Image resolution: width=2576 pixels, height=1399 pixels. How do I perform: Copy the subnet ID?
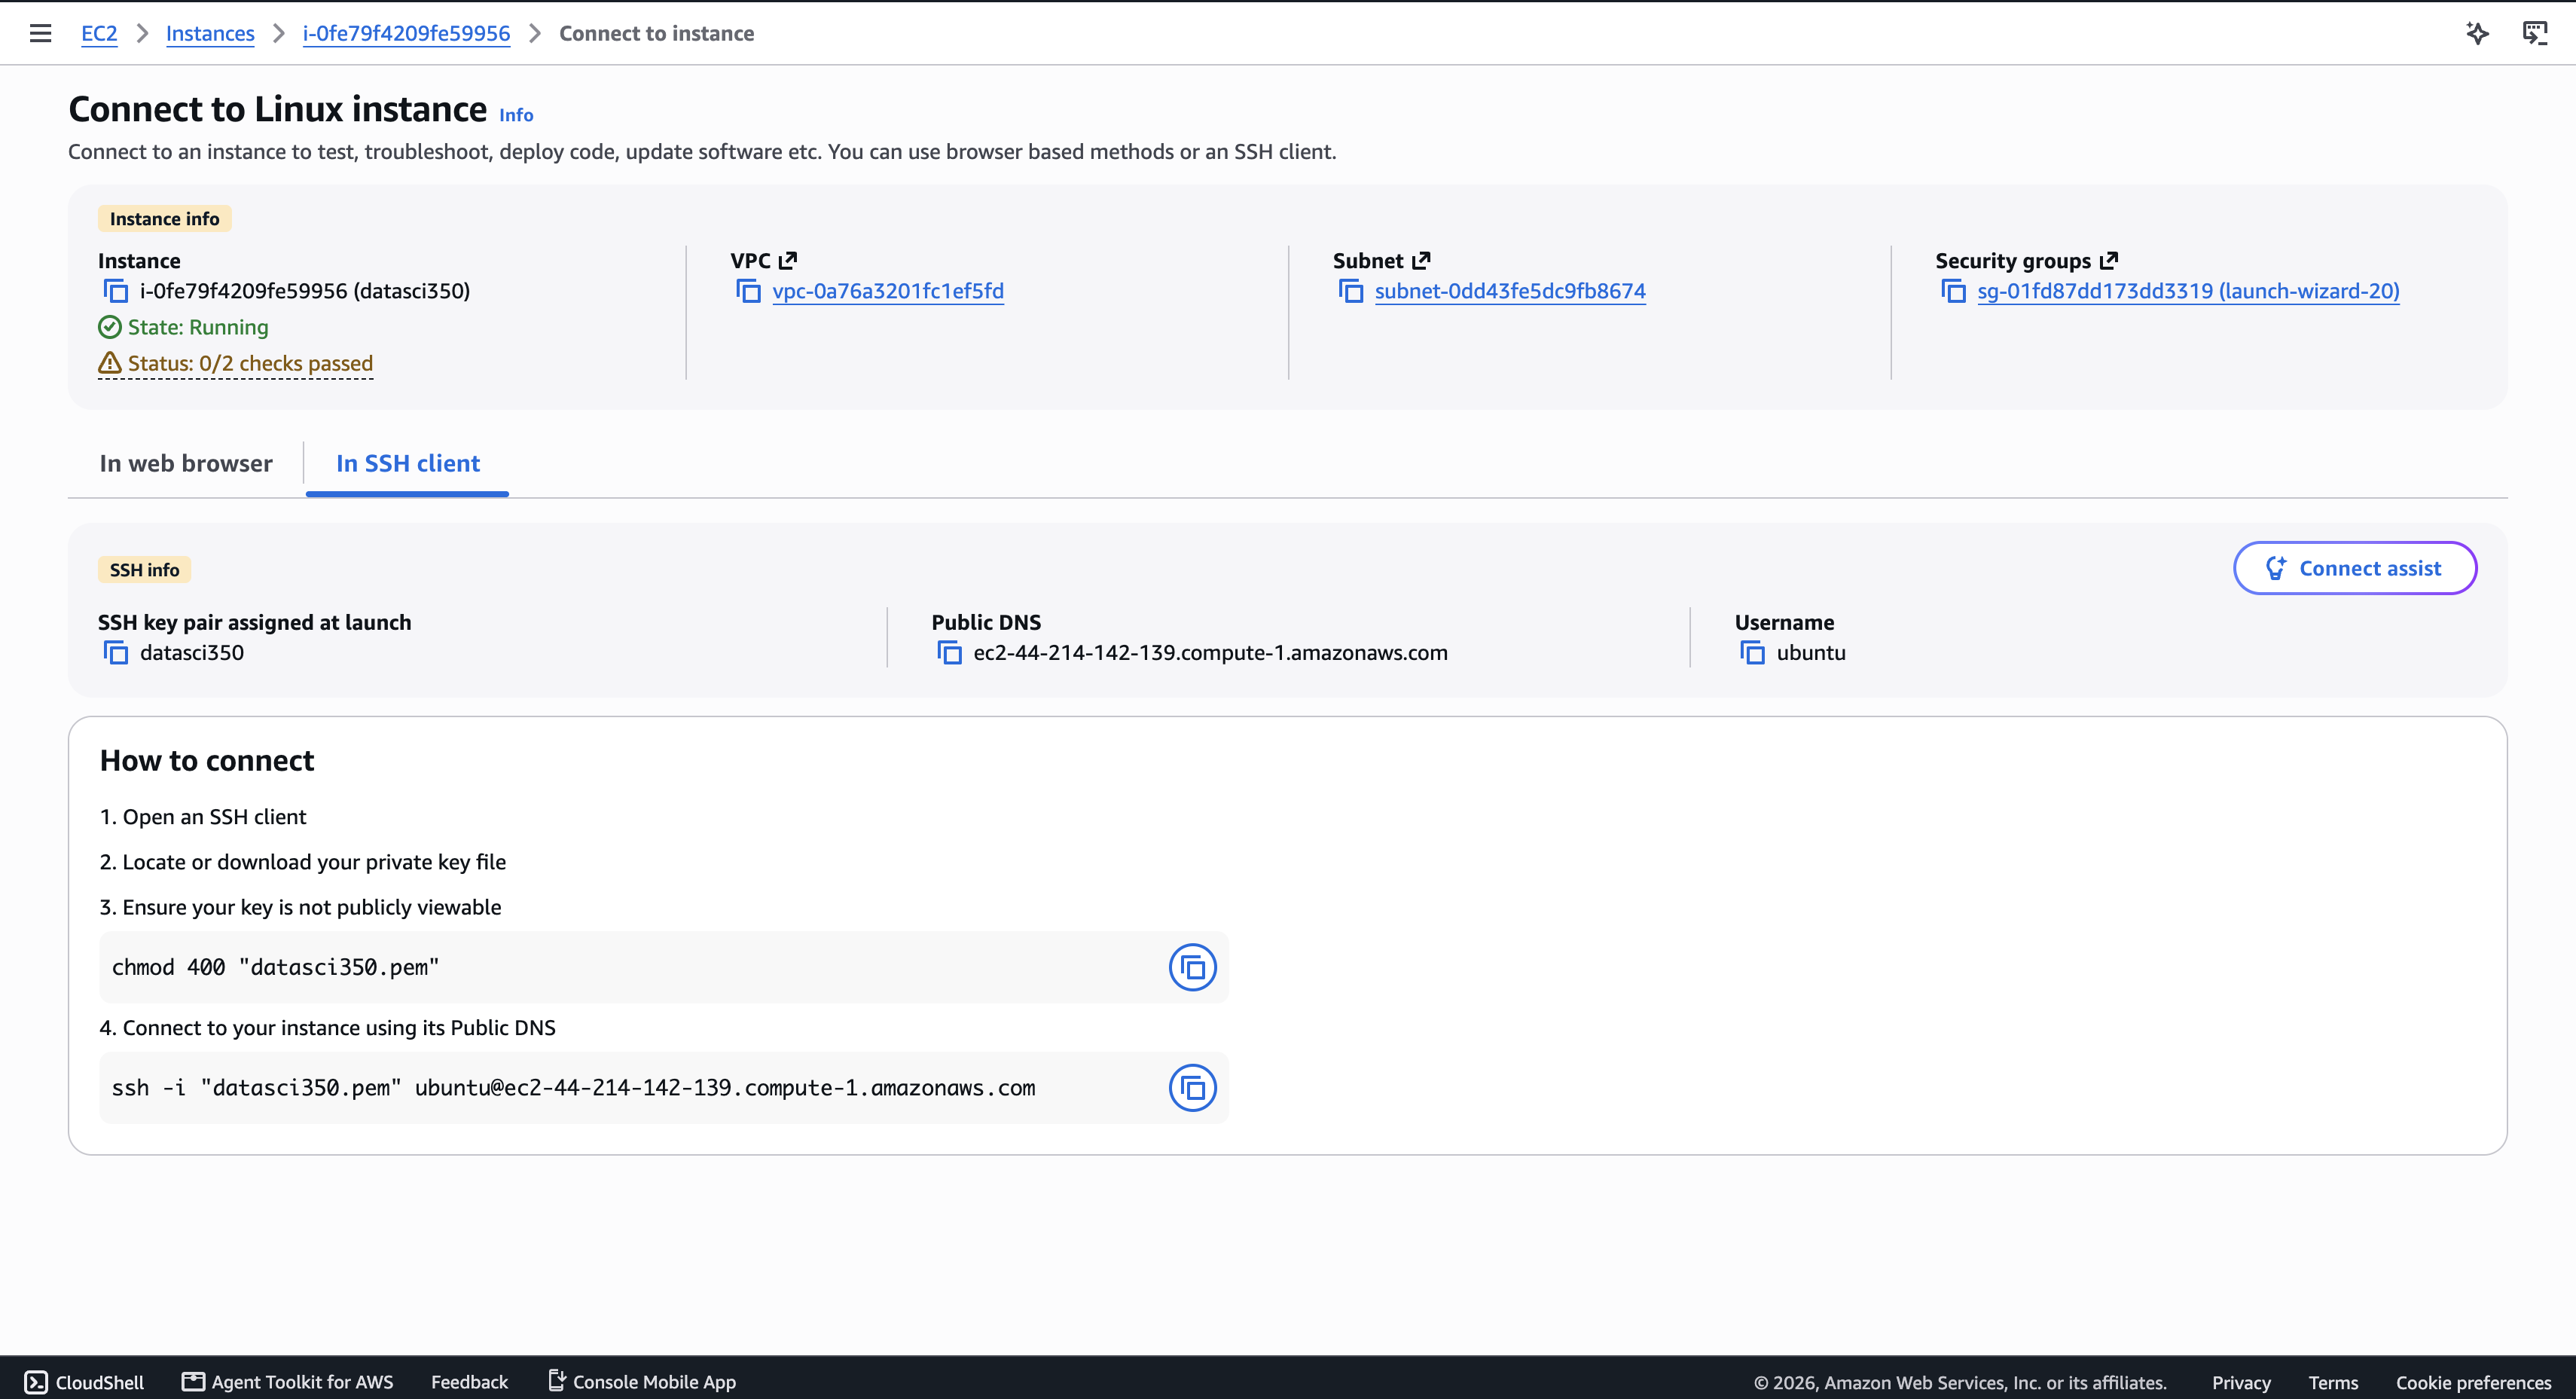tap(1351, 291)
